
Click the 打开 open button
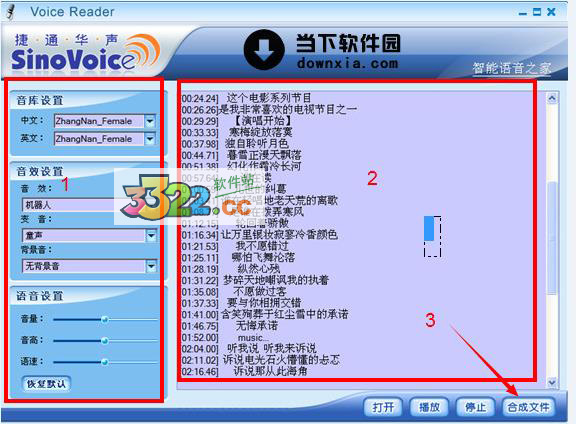[383, 407]
